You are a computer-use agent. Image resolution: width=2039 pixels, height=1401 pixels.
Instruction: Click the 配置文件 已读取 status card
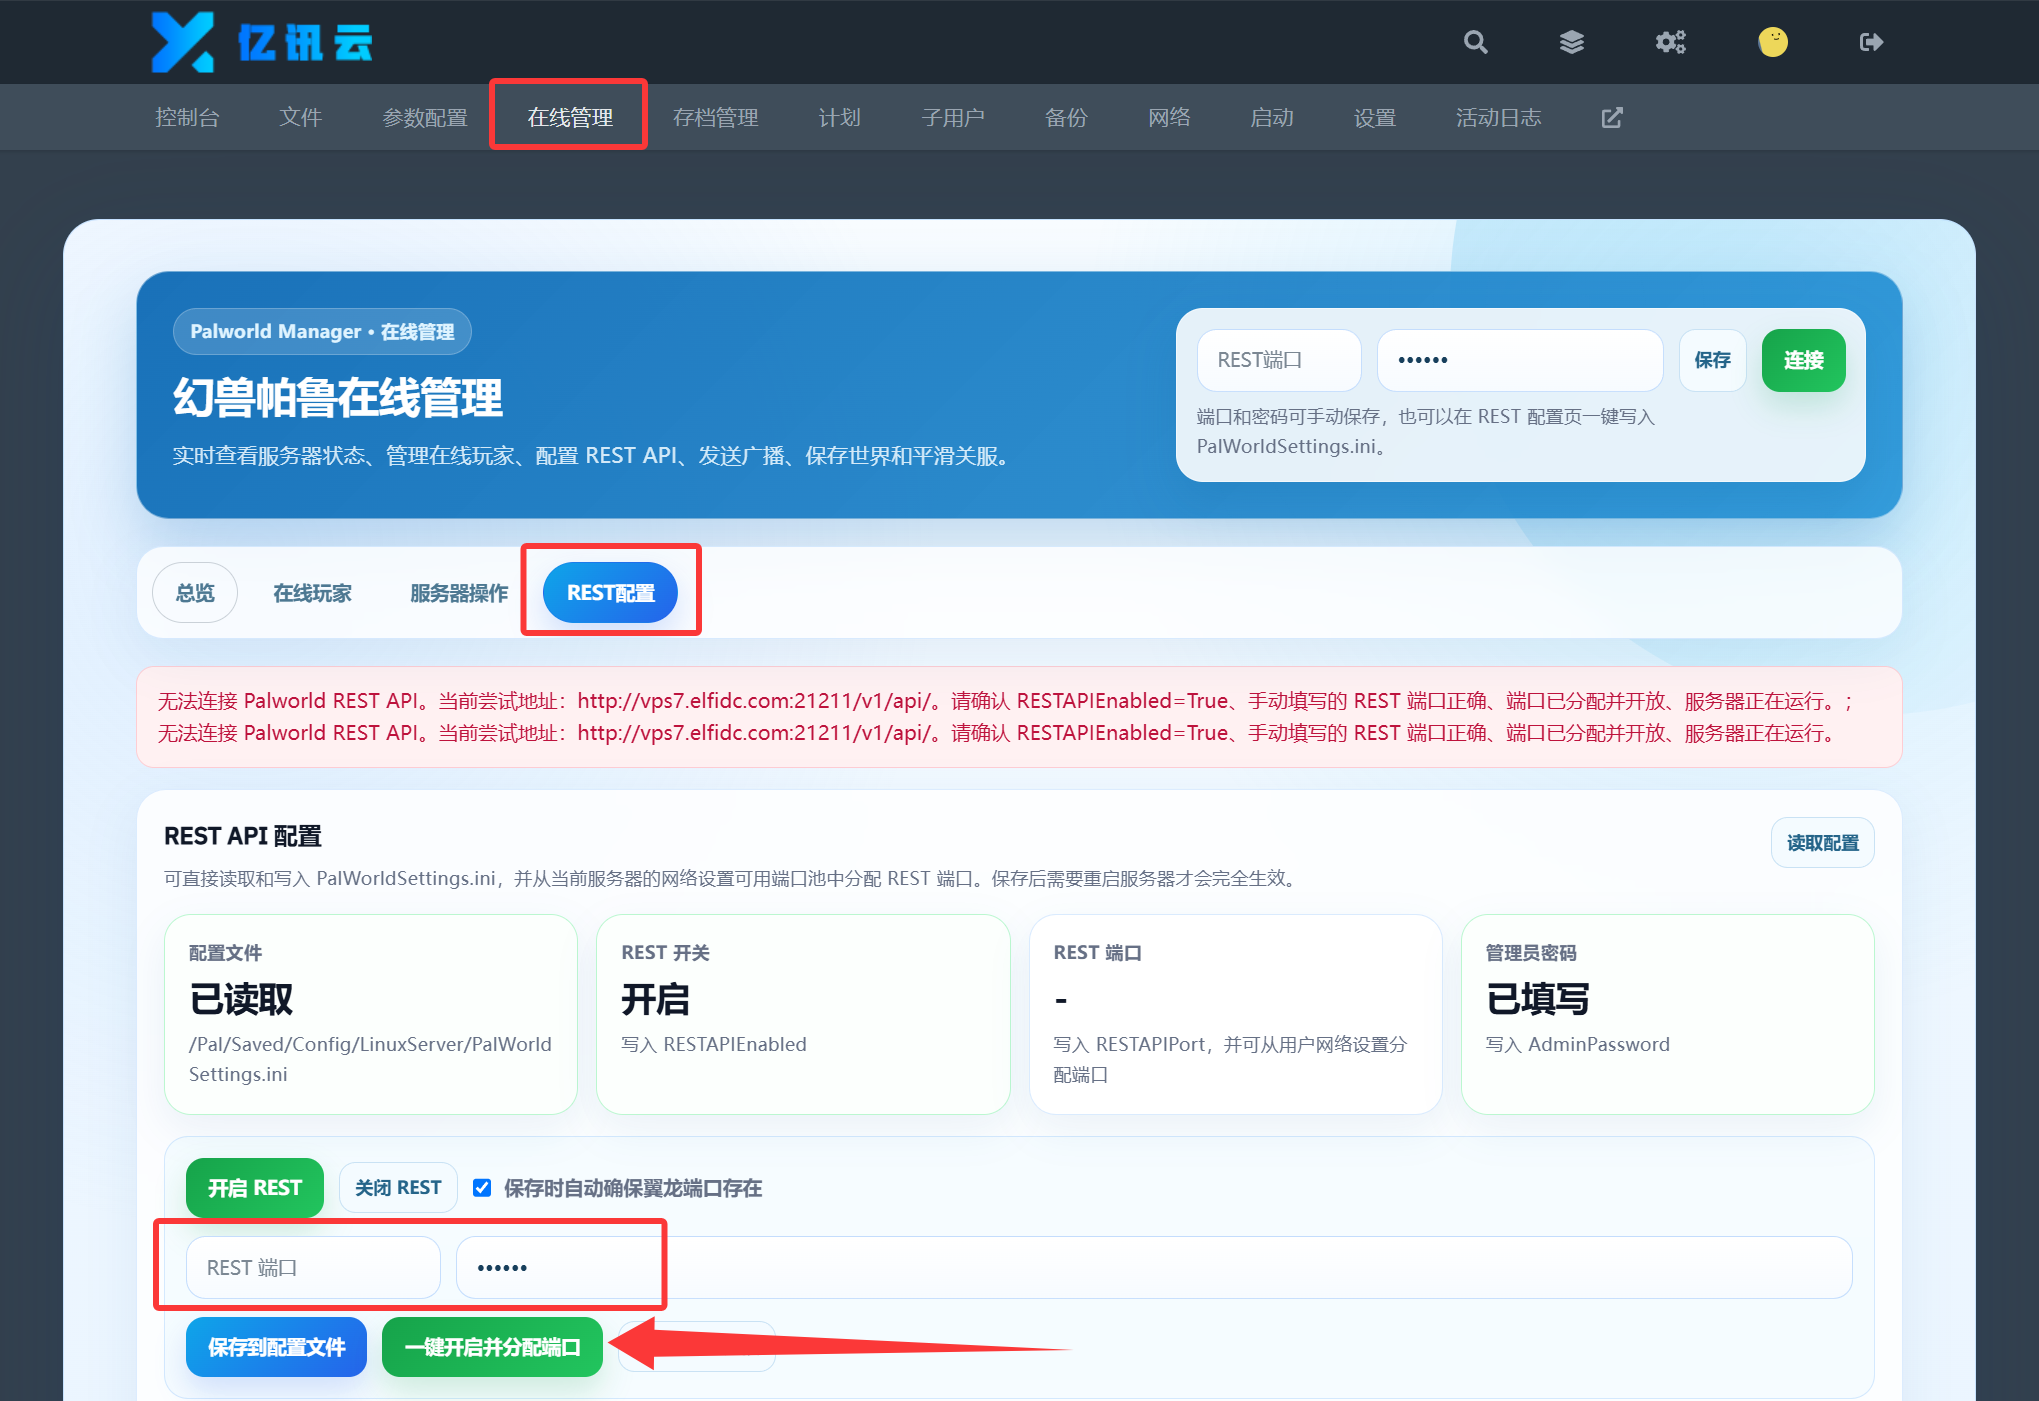[x=371, y=1014]
